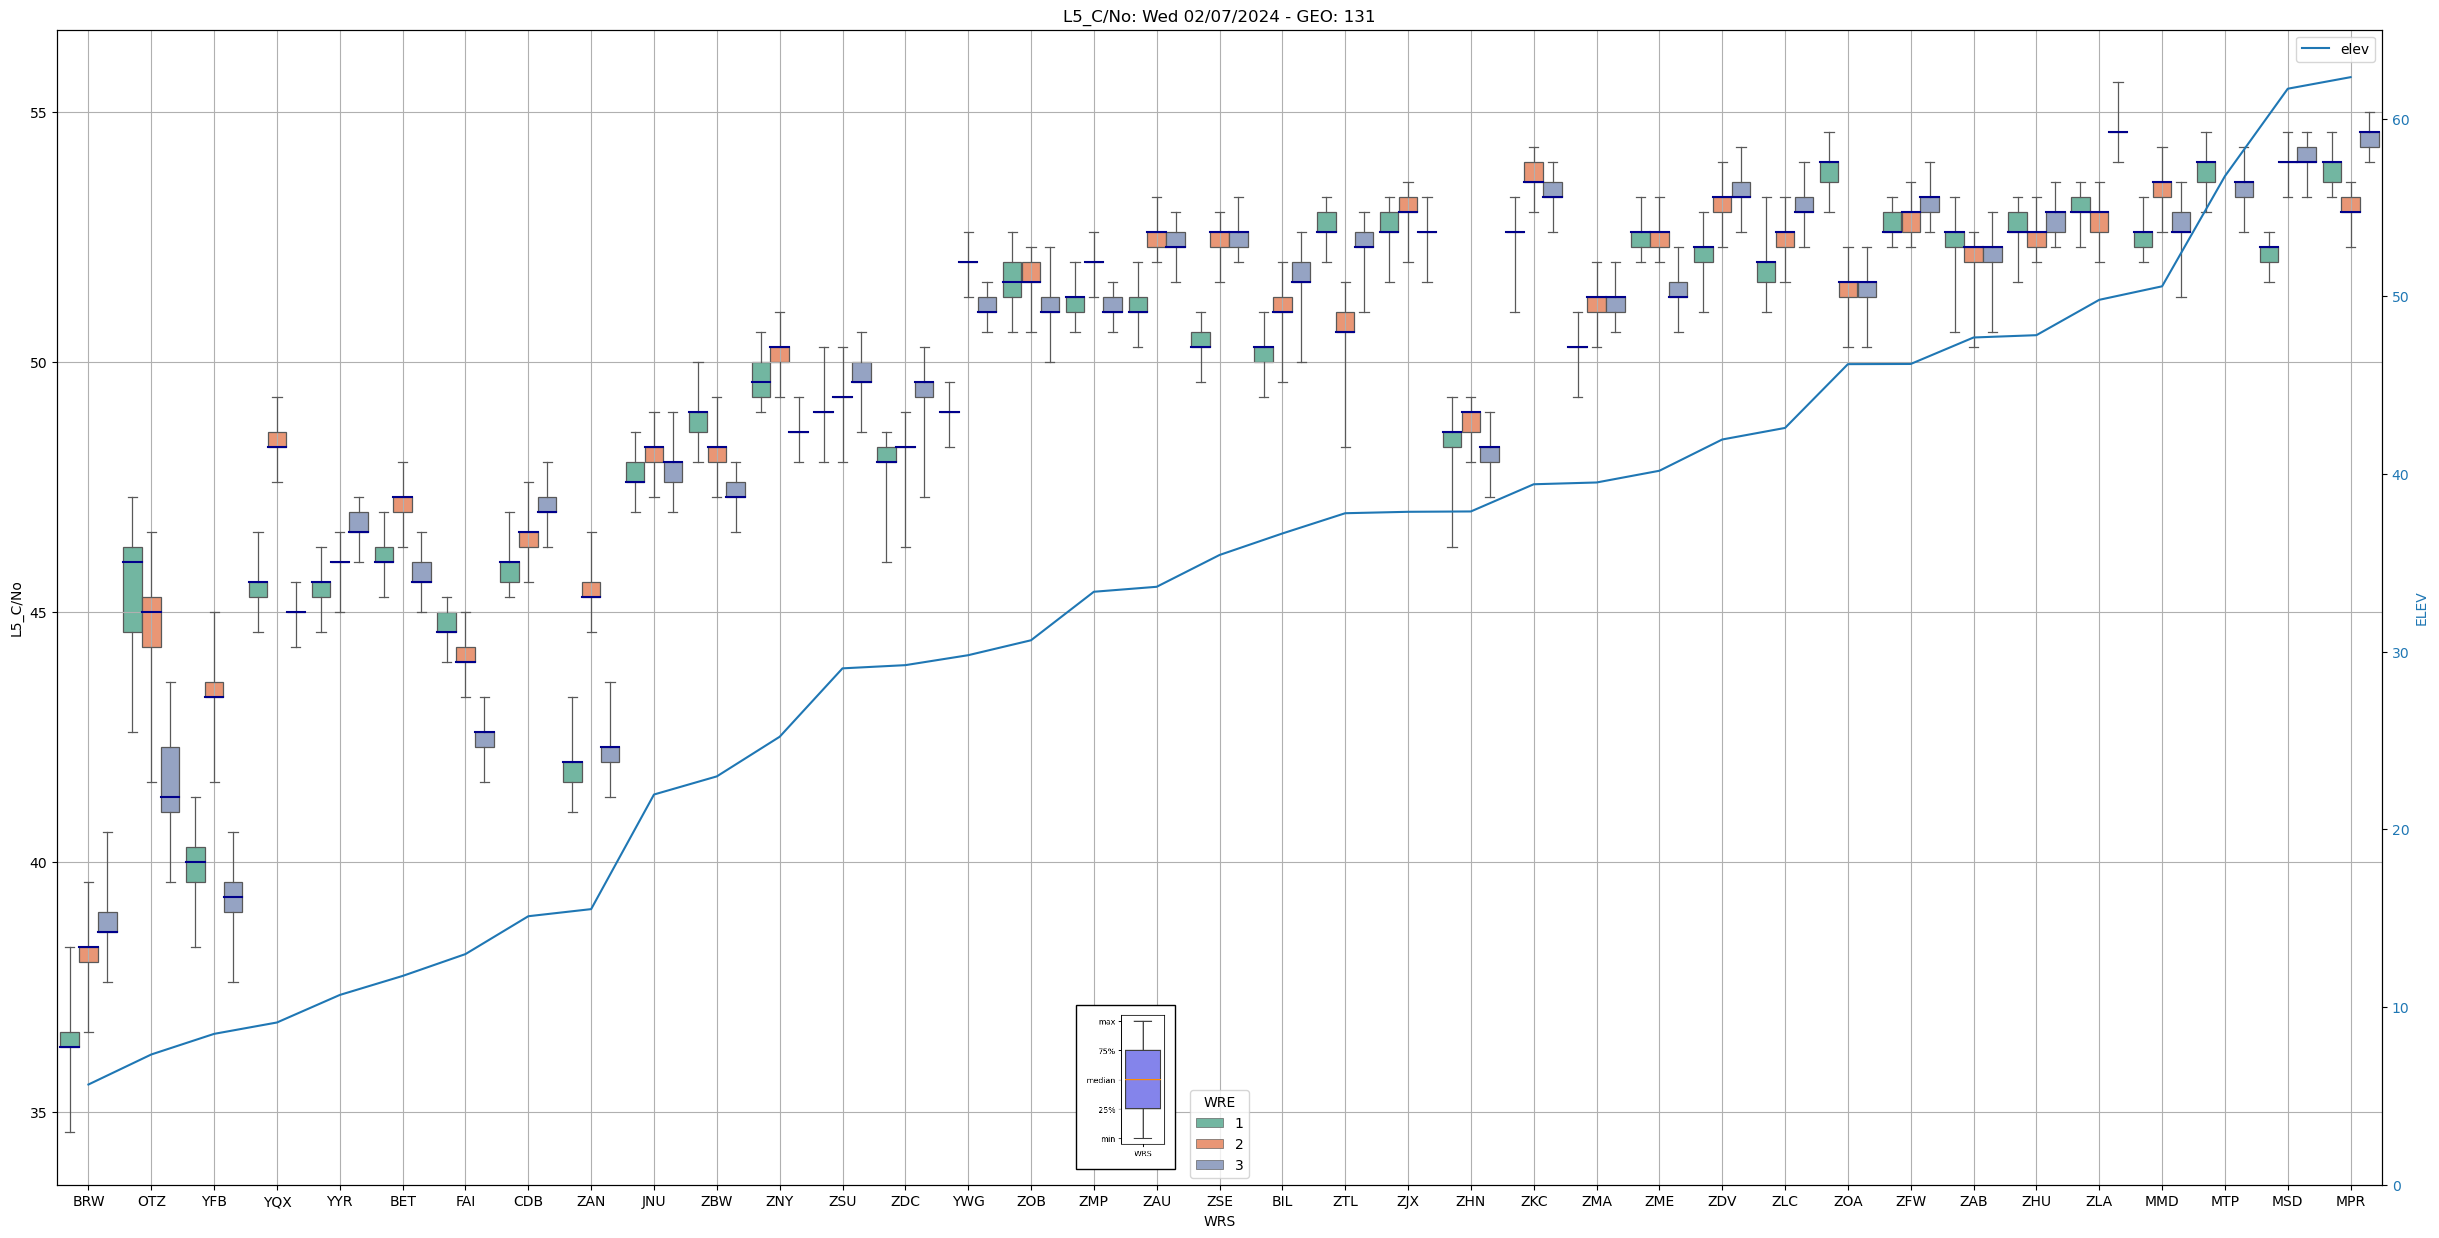Click the green ZAN box plot
This screenshot has width=2439, height=1238.
point(572,772)
